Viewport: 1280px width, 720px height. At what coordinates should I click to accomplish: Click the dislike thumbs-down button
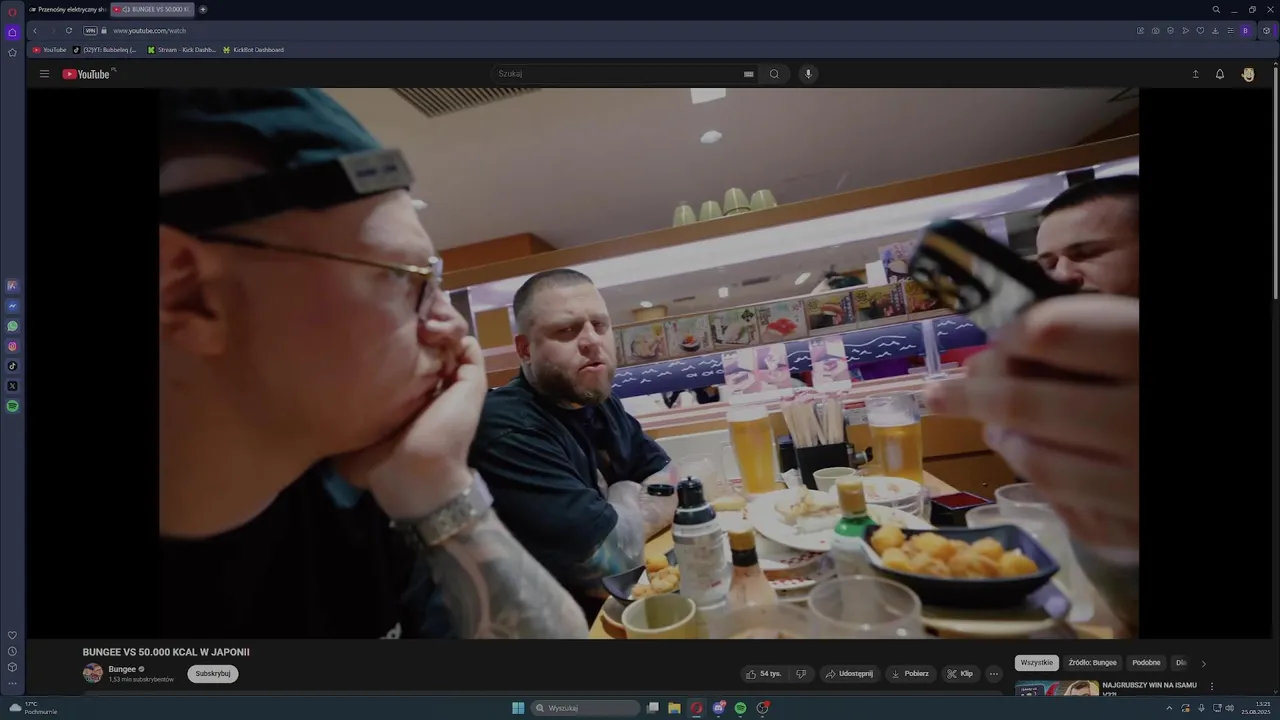click(801, 674)
